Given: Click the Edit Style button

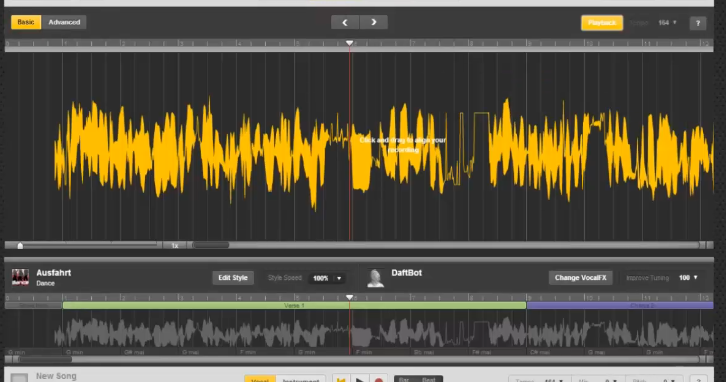Looking at the screenshot, I should pyautogui.click(x=233, y=278).
